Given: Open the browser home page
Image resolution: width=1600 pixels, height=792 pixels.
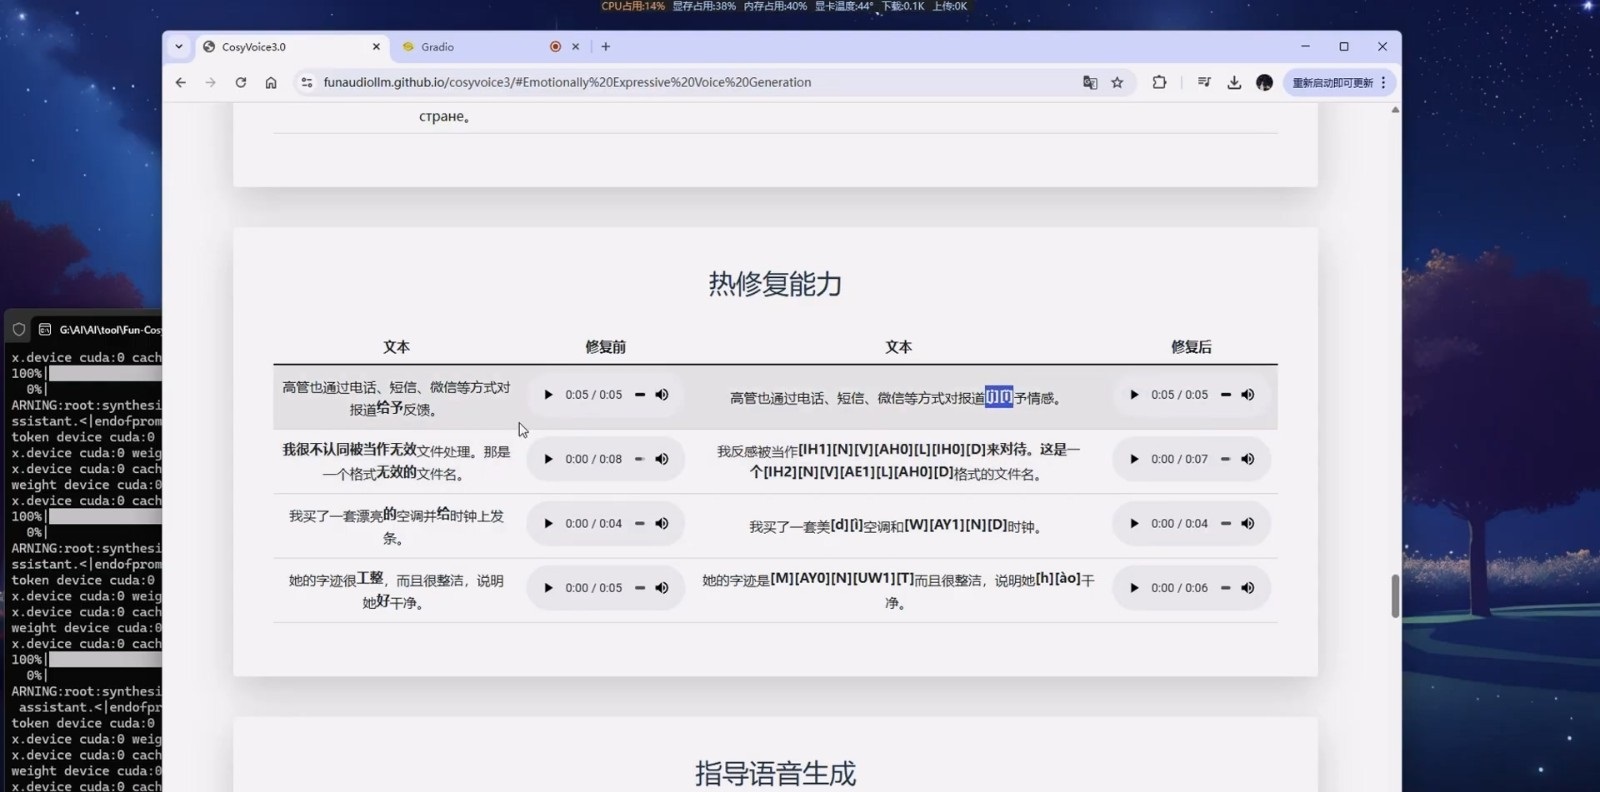Looking at the screenshot, I should coord(271,83).
